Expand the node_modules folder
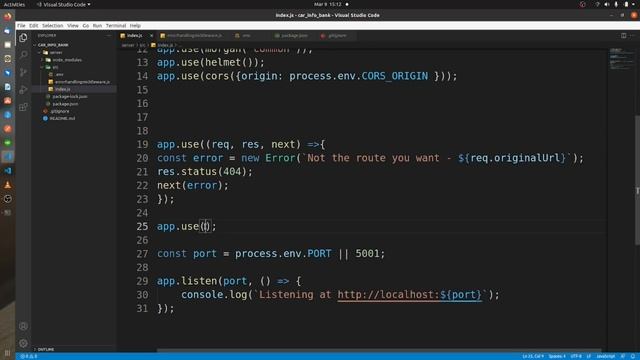 click(67, 60)
